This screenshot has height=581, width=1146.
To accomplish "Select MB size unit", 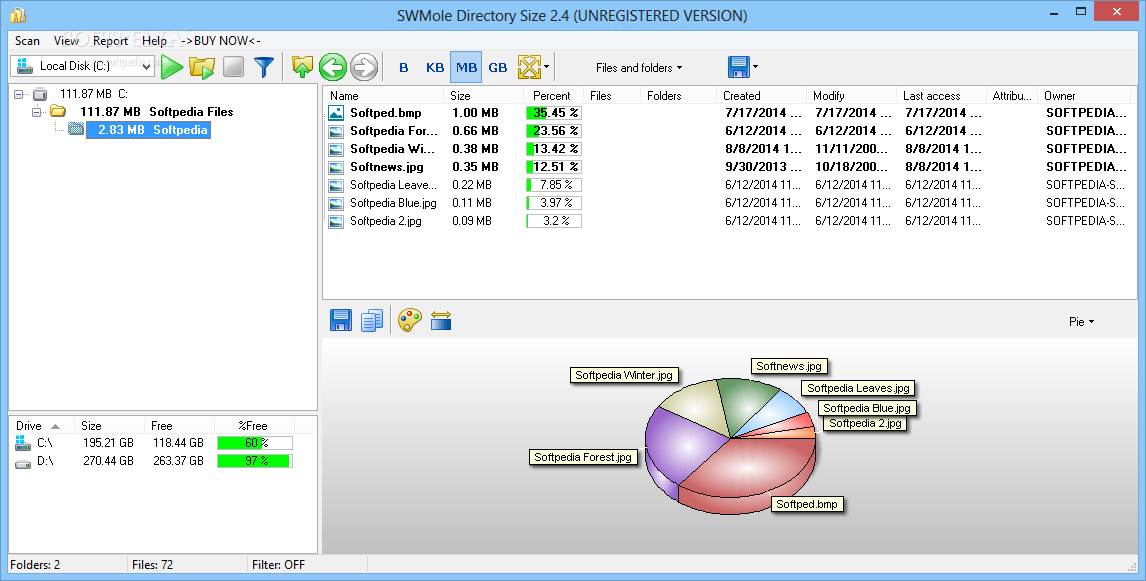I will 466,67.
